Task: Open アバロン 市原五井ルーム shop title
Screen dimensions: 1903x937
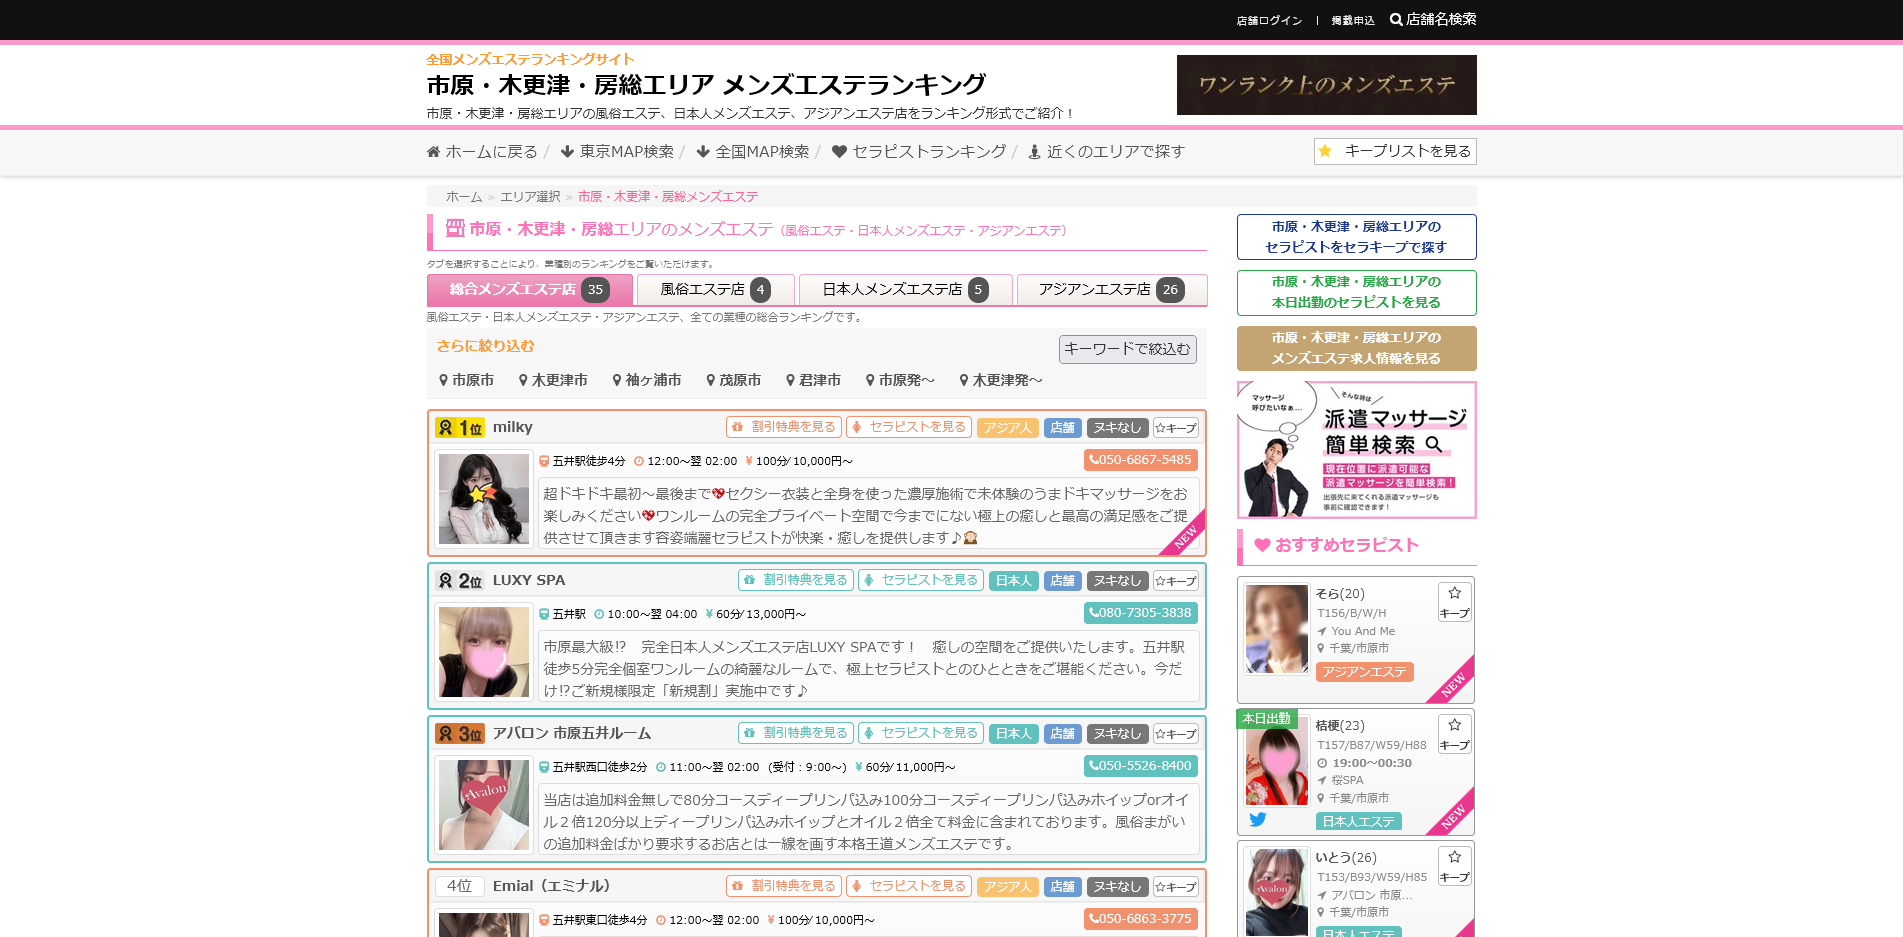Action: pyautogui.click(x=572, y=734)
